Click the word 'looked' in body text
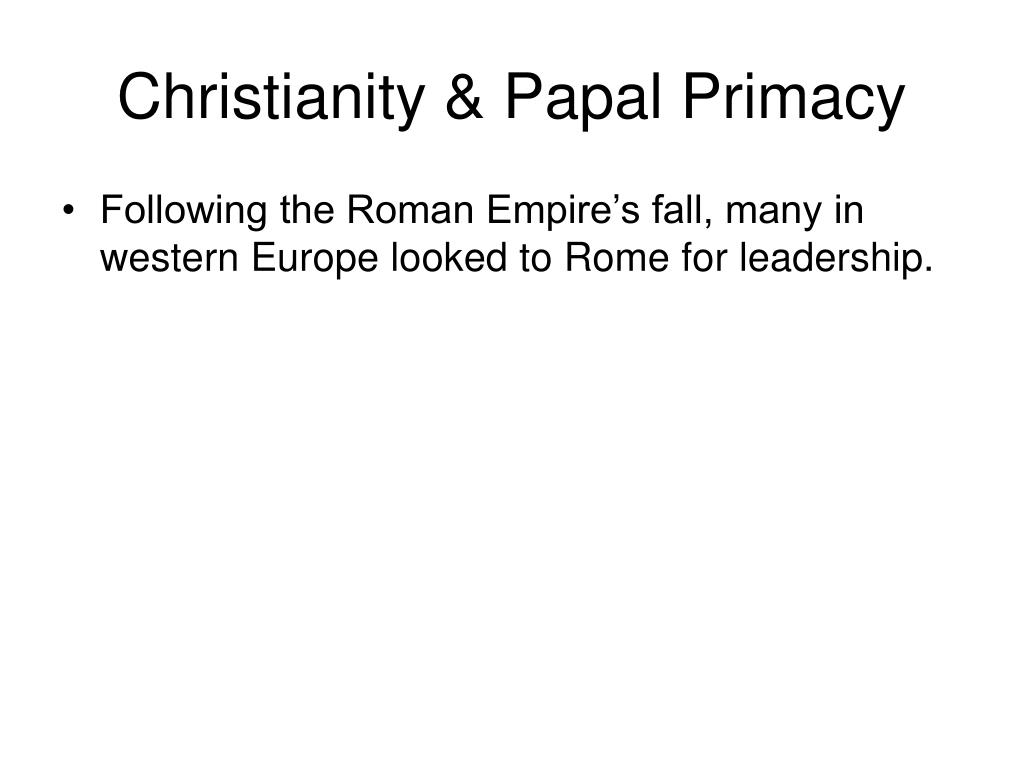This screenshot has width=1024, height=768. (449, 257)
